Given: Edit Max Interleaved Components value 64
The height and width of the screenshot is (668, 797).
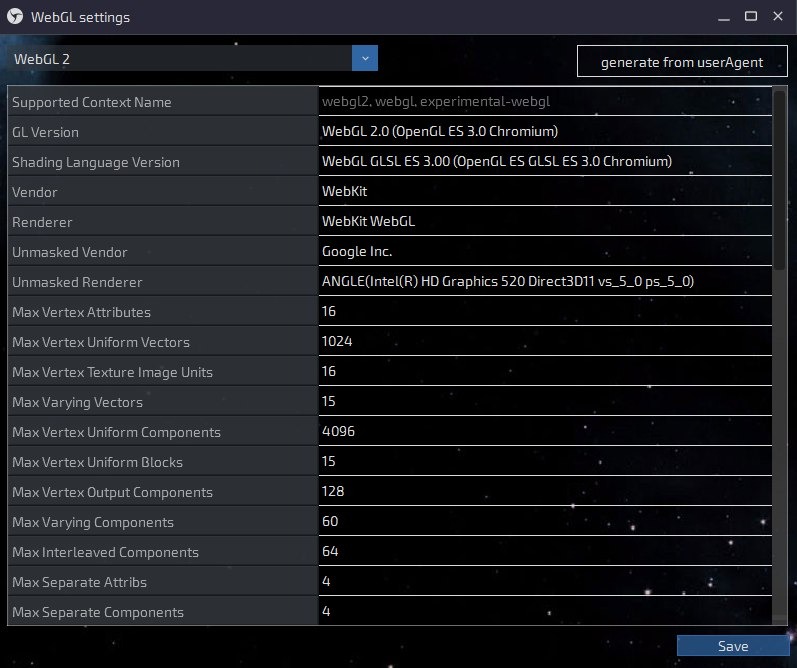Looking at the screenshot, I should click(545, 551).
